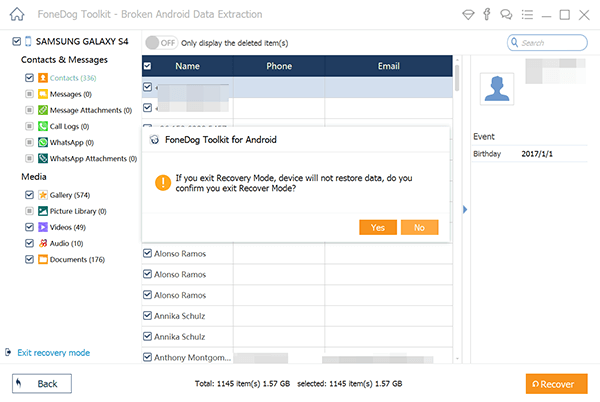This screenshot has width=600, height=402.
Task: Click scroll up arrow of contacts list
Action: (x=457, y=60)
